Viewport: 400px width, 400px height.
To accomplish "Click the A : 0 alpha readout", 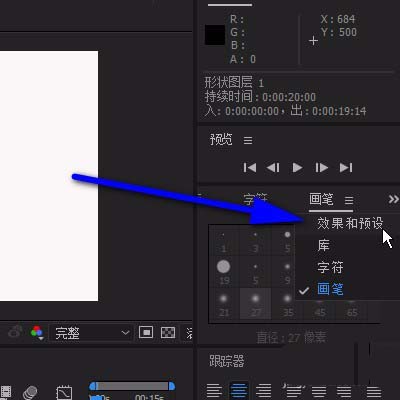I will pyautogui.click(x=243, y=59).
